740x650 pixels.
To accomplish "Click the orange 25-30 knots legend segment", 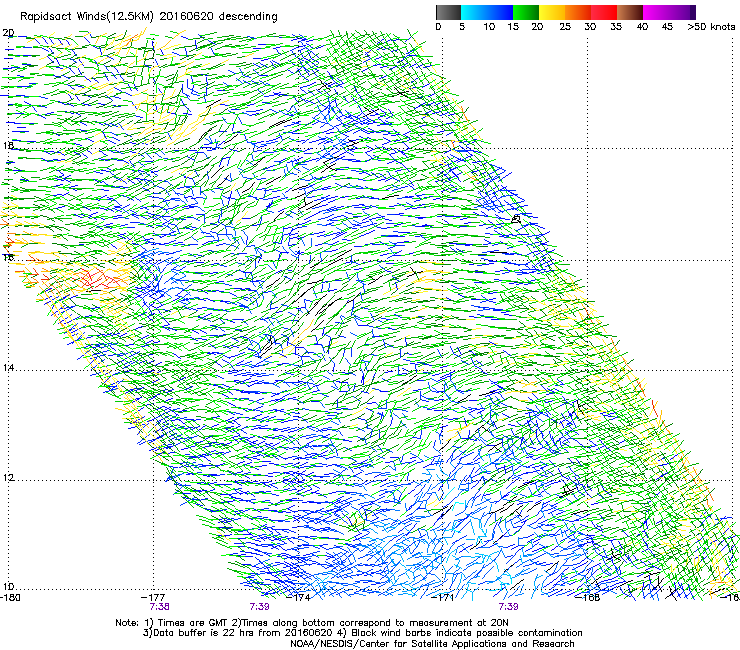I will [578, 12].
